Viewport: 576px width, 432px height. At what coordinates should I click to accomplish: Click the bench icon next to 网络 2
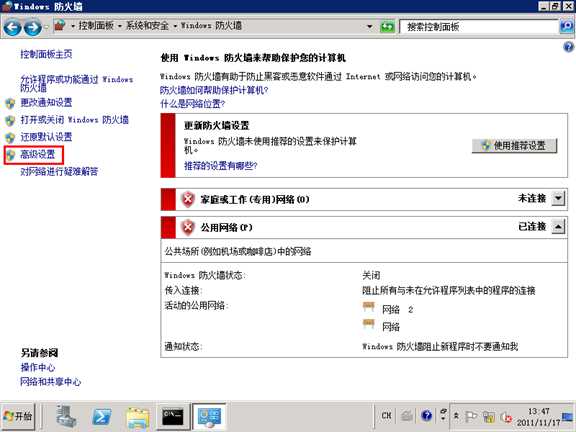(x=368, y=307)
